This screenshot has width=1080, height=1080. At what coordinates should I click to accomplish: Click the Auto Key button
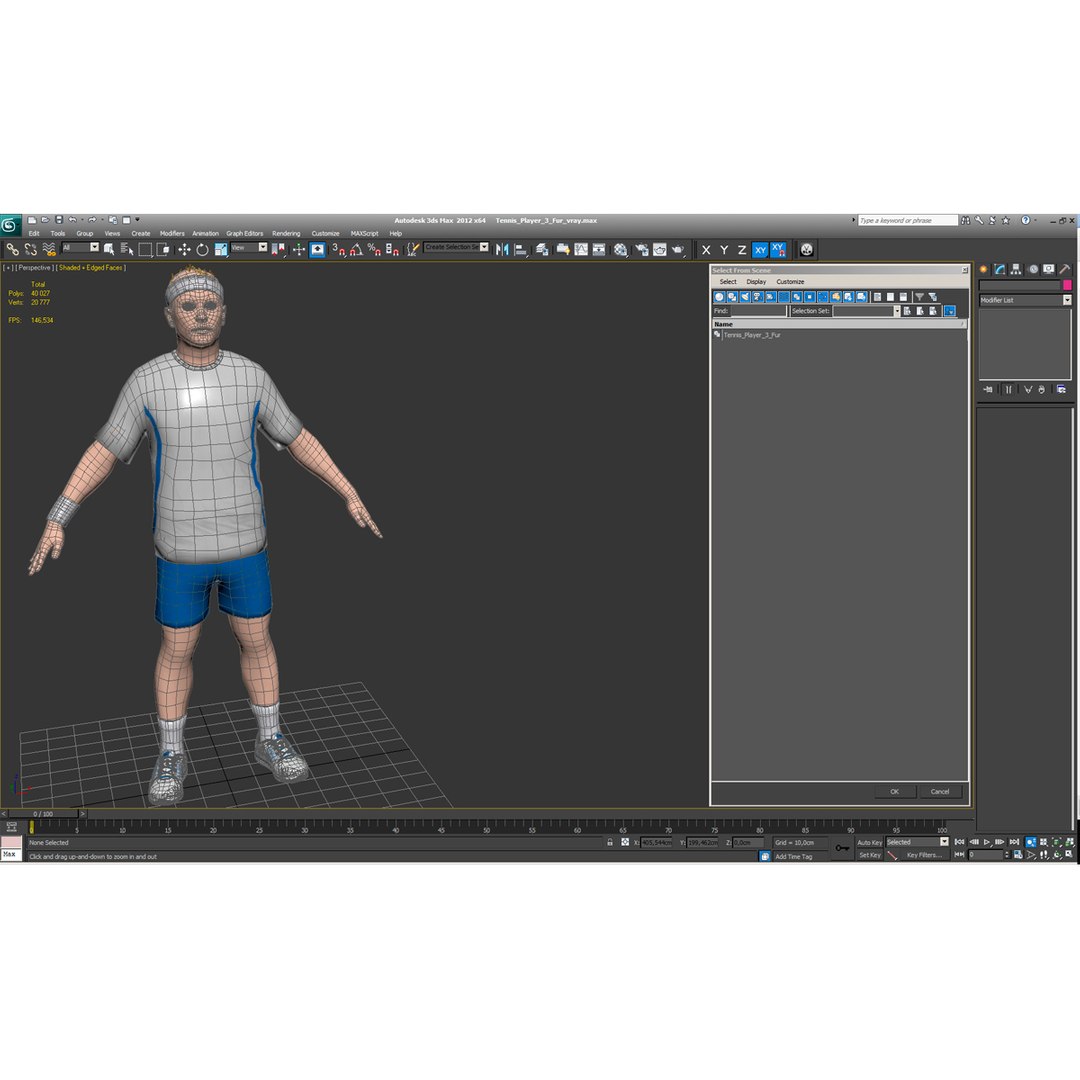(x=869, y=842)
